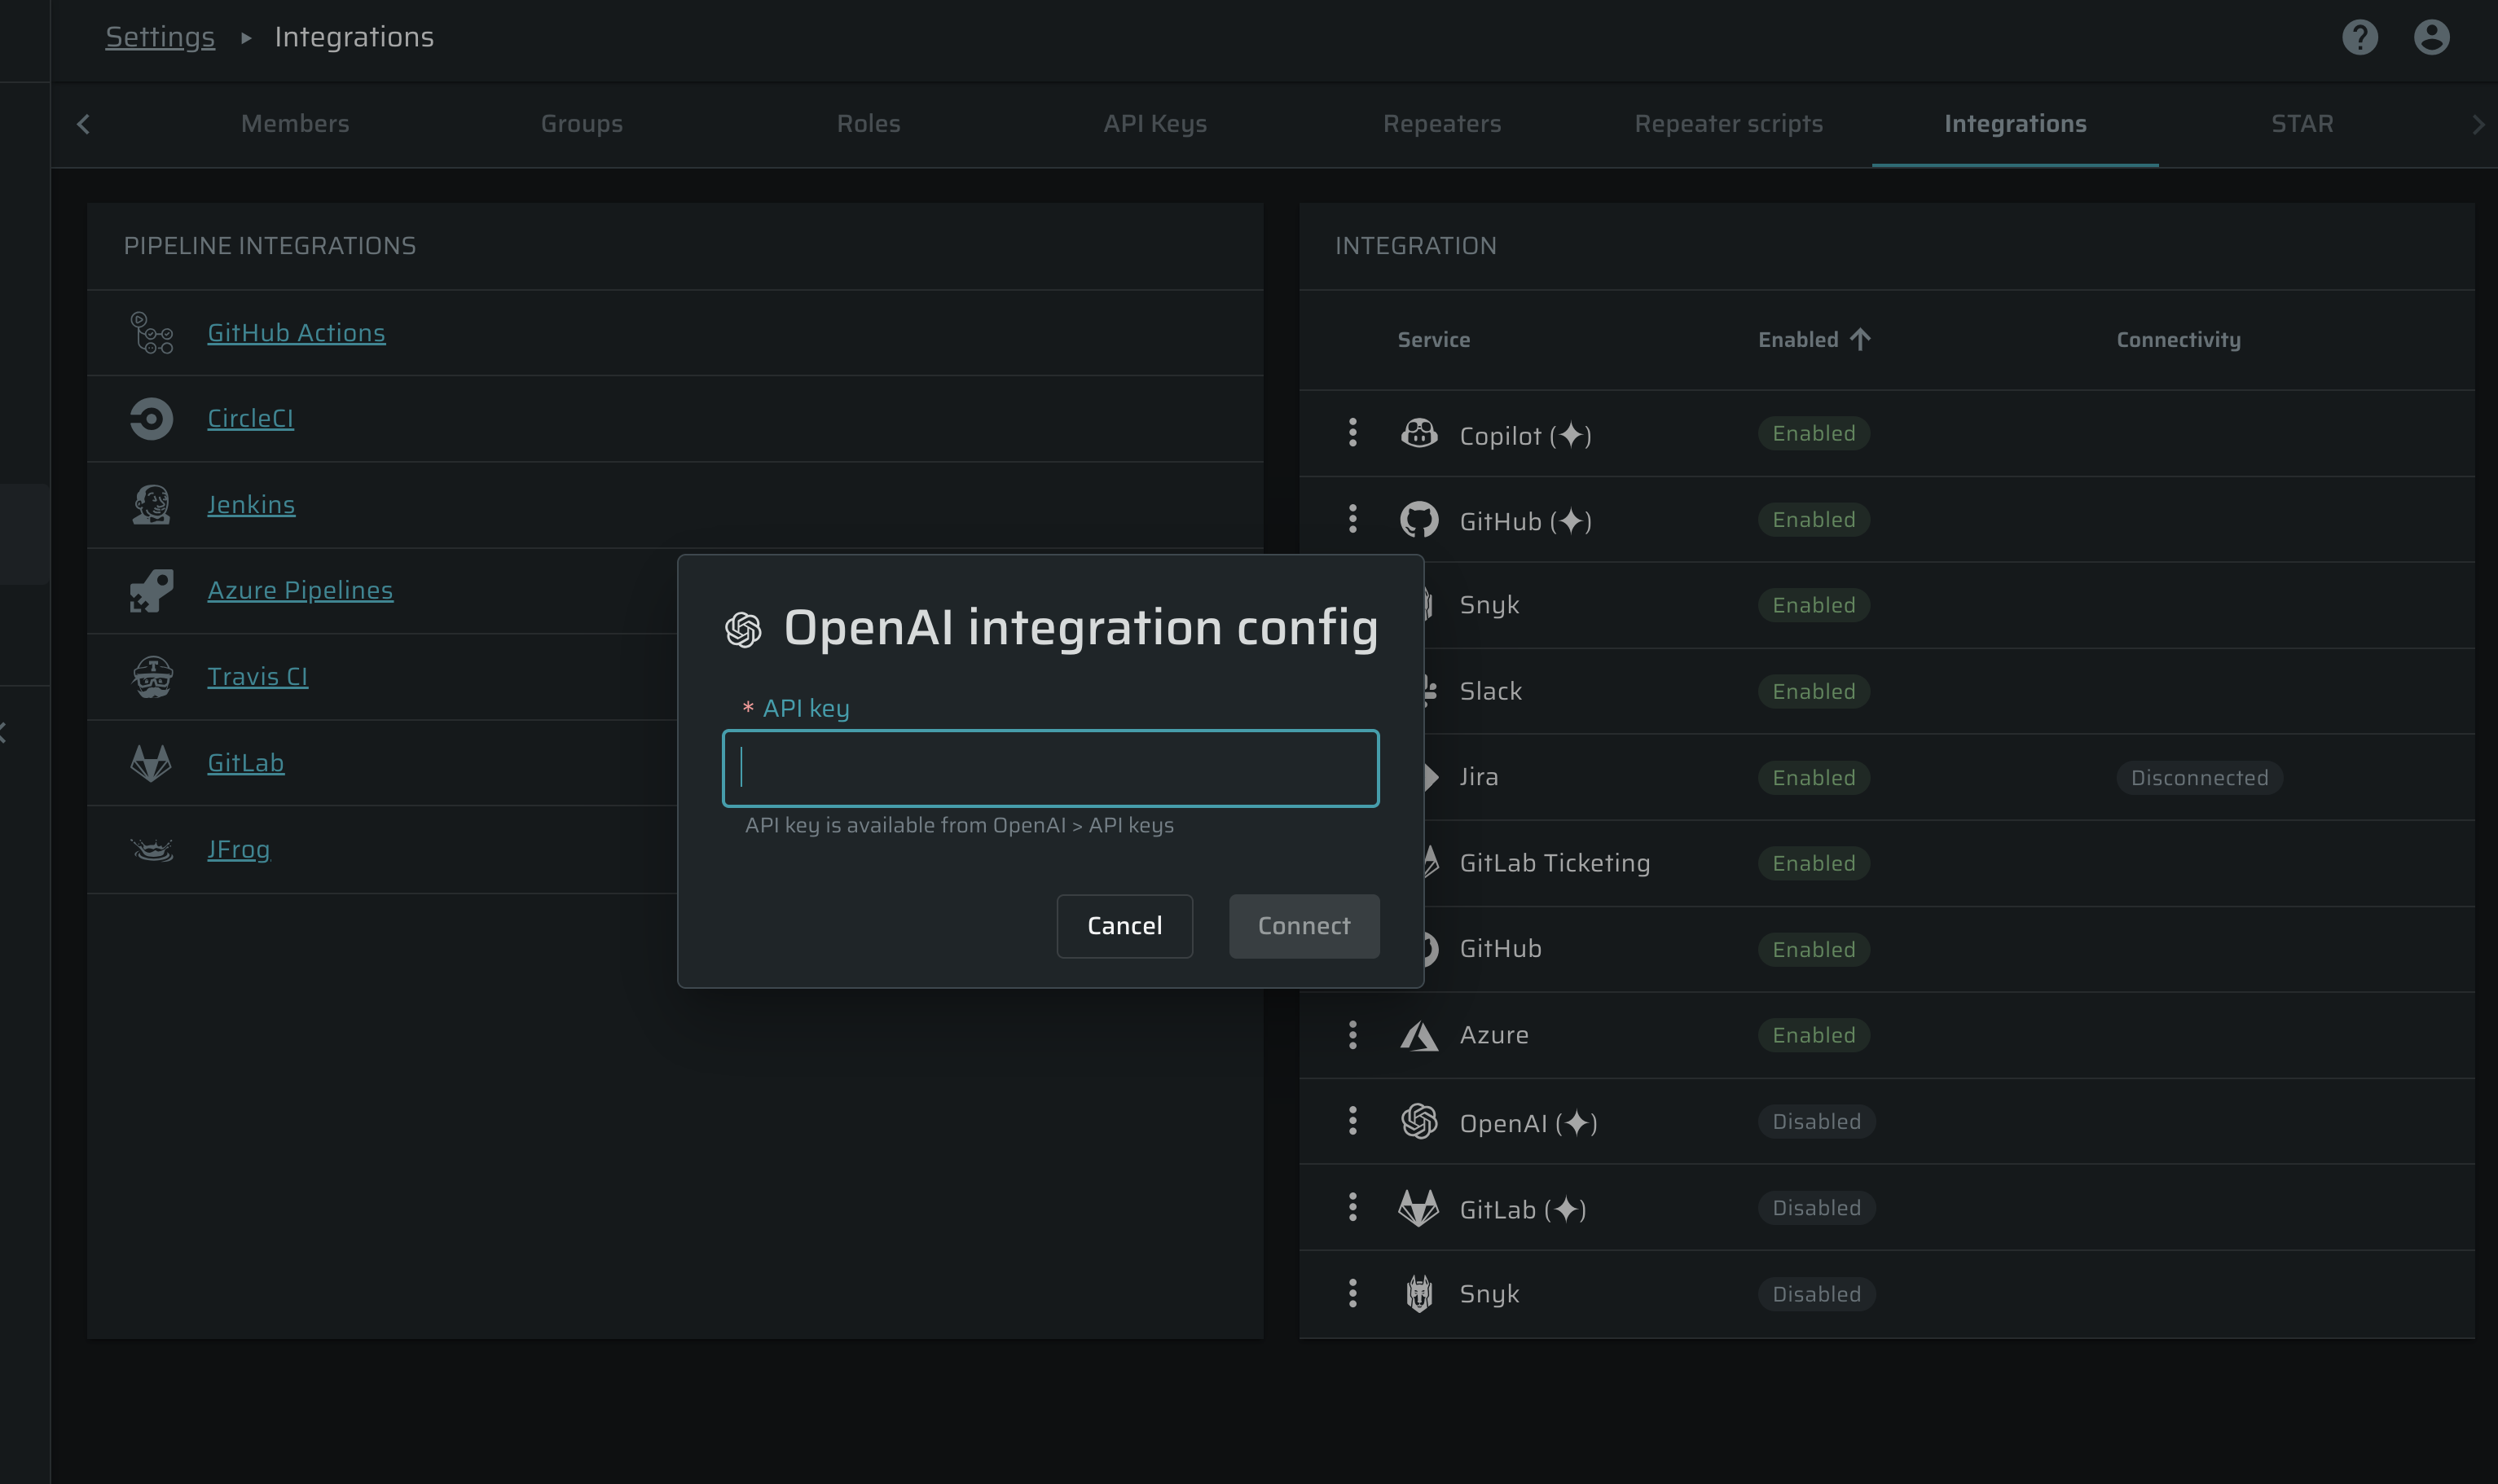Open three-dot menu for Copilot row
2498x1484 pixels.
click(x=1352, y=434)
